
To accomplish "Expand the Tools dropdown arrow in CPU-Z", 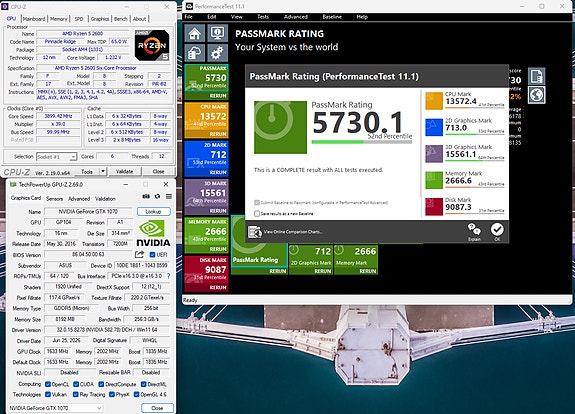I will pyautogui.click(x=103, y=171).
